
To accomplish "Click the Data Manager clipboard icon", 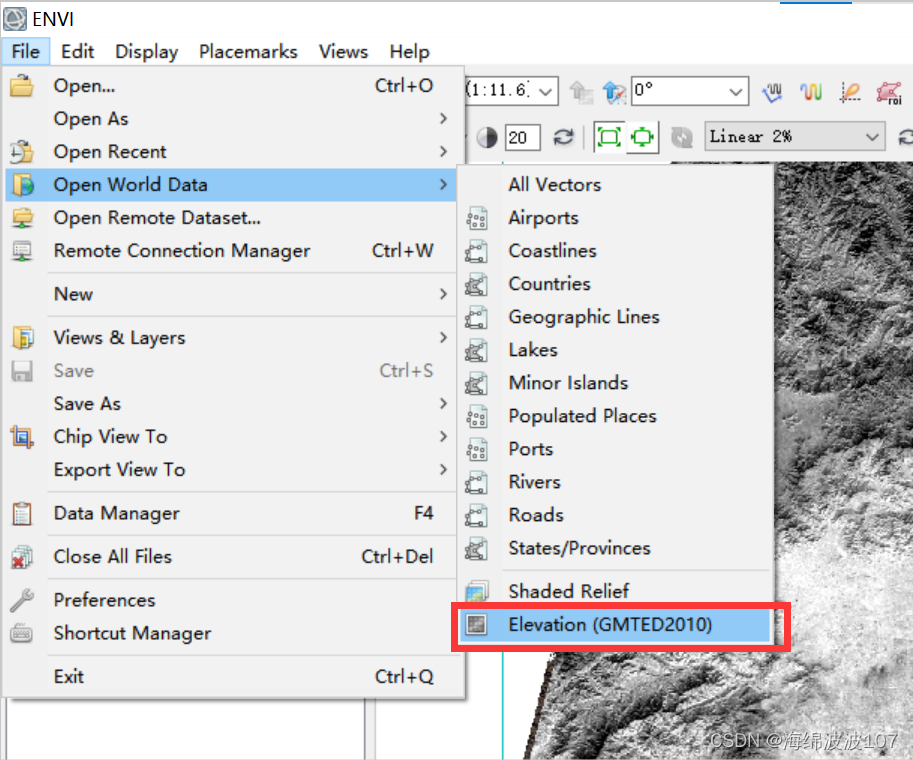I will click(x=22, y=514).
